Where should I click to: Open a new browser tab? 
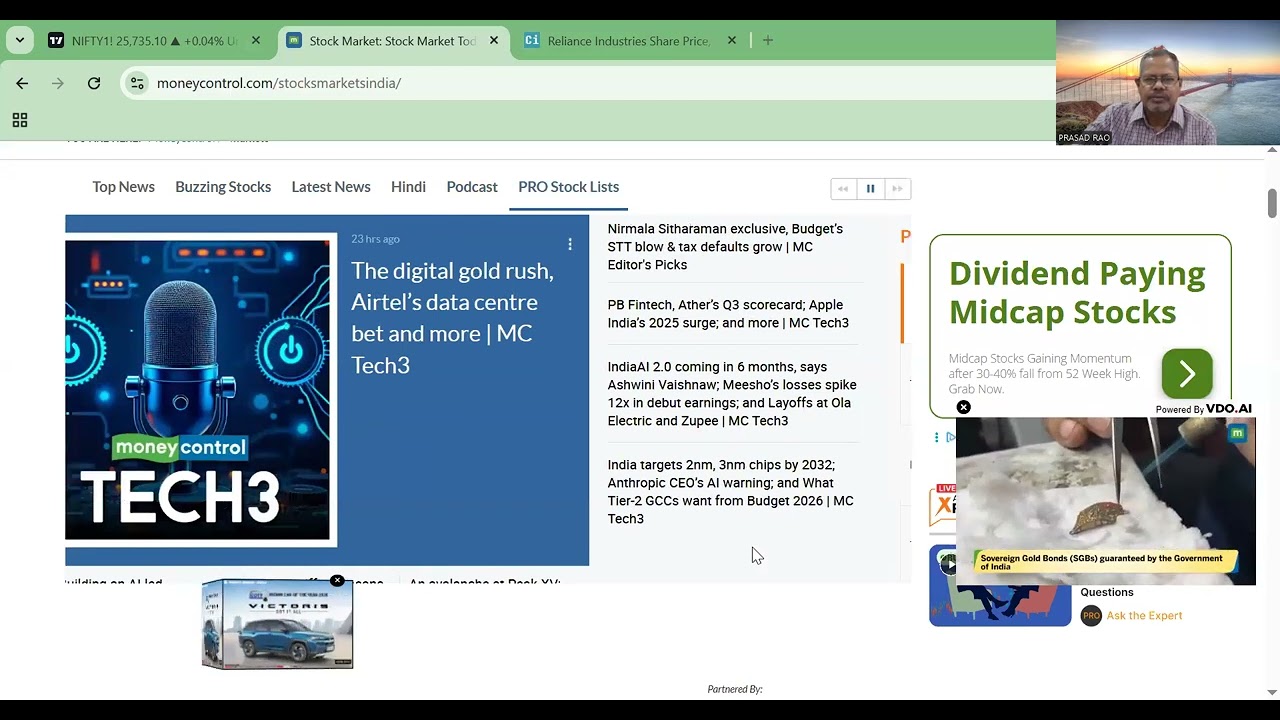tap(768, 41)
